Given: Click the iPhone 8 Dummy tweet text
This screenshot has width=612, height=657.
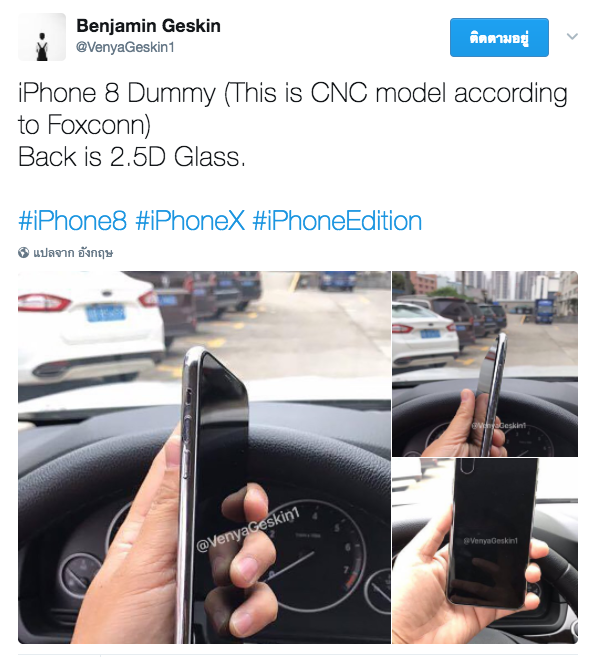Looking at the screenshot, I should (x=292, y=109).
